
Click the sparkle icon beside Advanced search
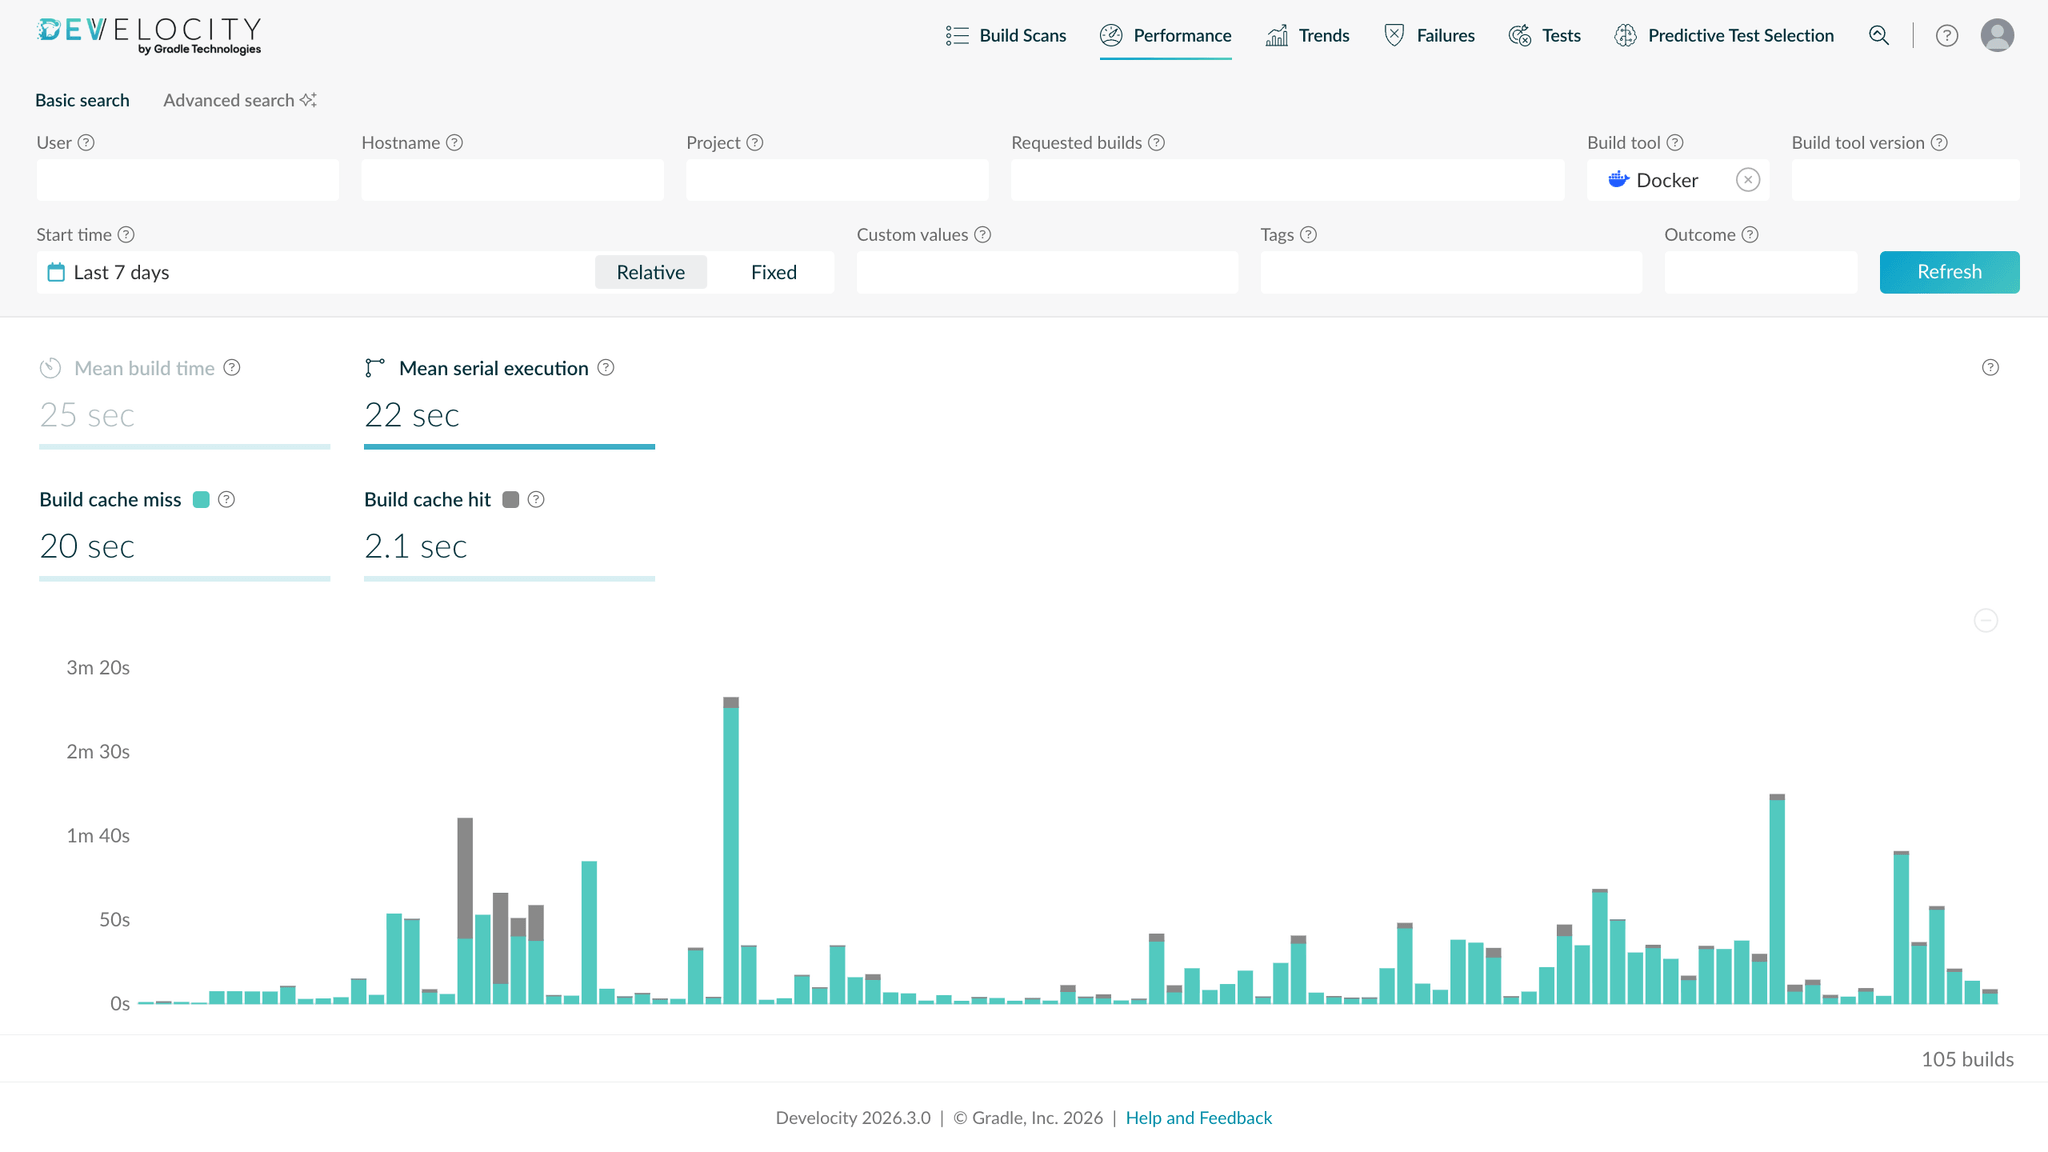click(x=308, y=100)
